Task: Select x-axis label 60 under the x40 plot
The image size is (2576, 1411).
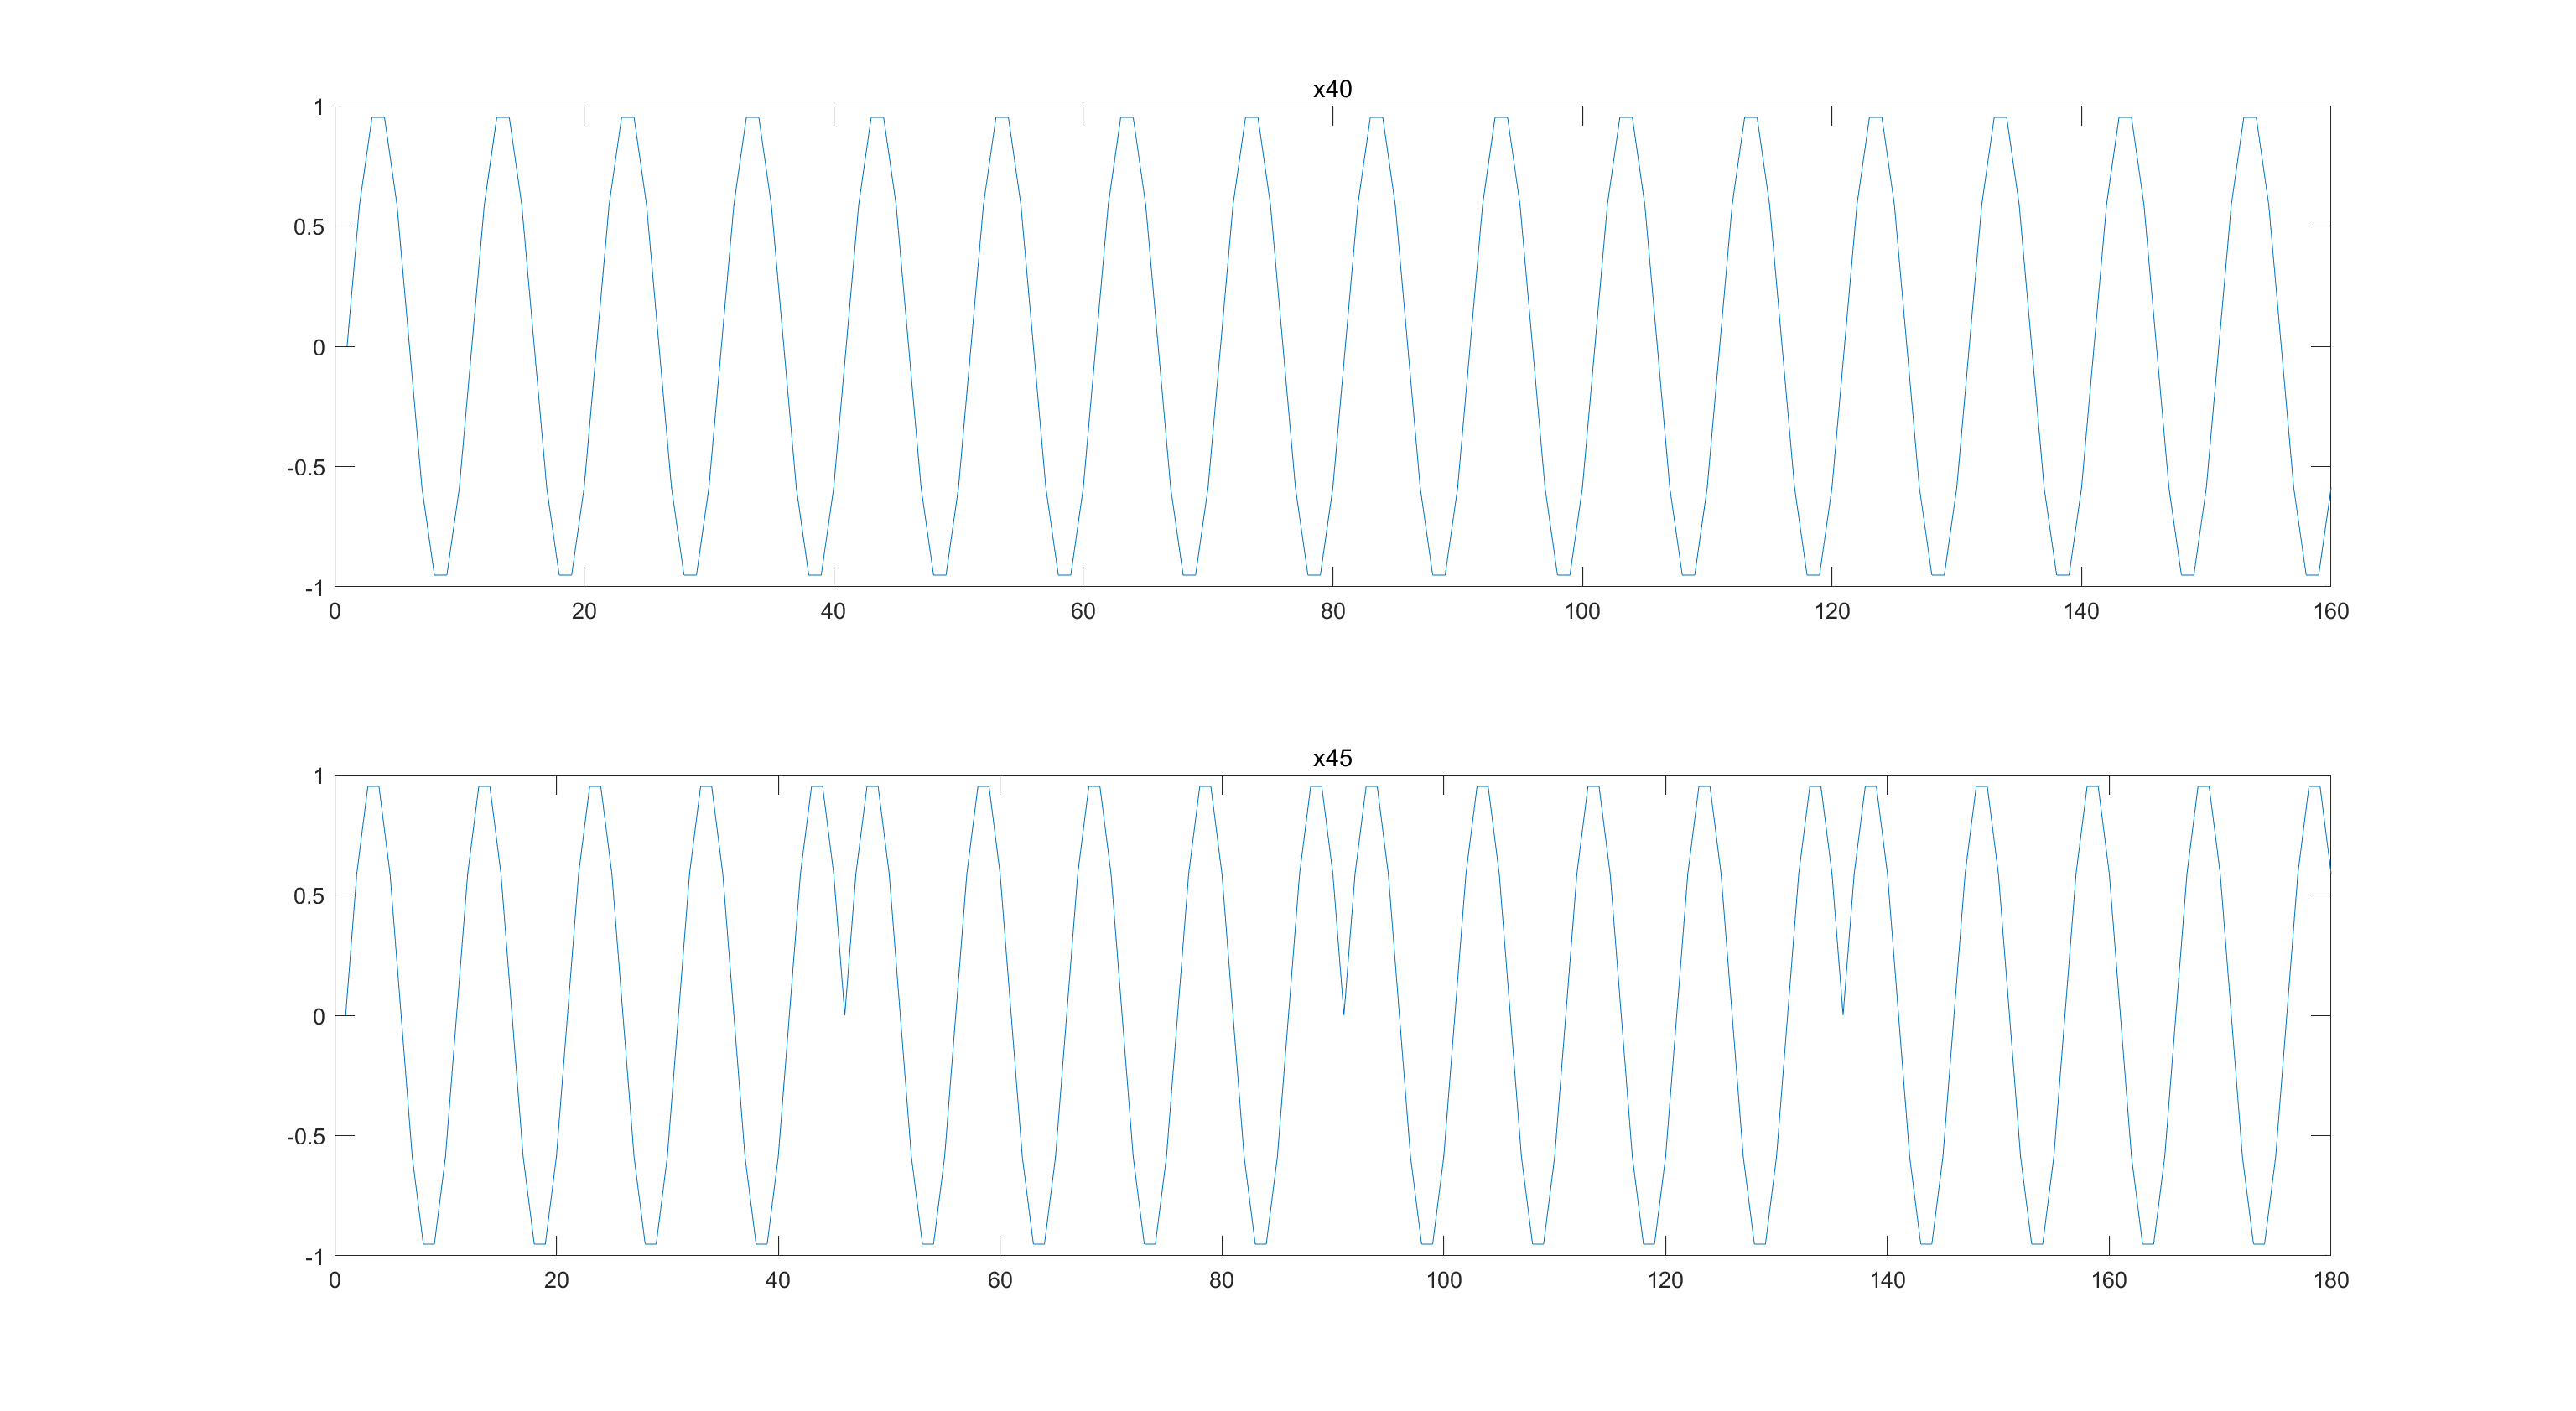Action: point(1083,611)
